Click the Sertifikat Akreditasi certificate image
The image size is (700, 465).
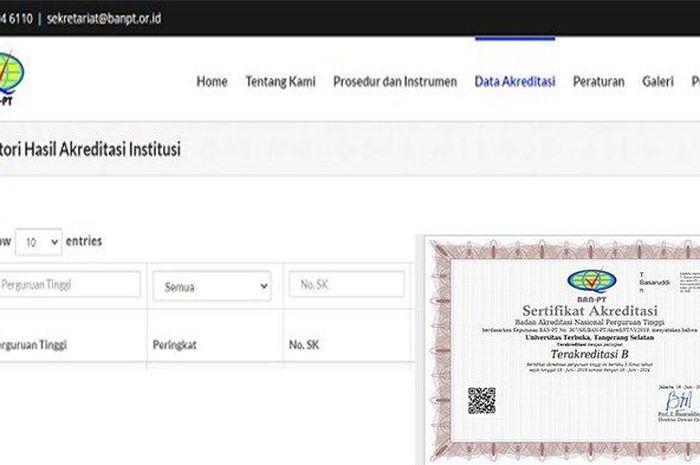pos(562,350)
